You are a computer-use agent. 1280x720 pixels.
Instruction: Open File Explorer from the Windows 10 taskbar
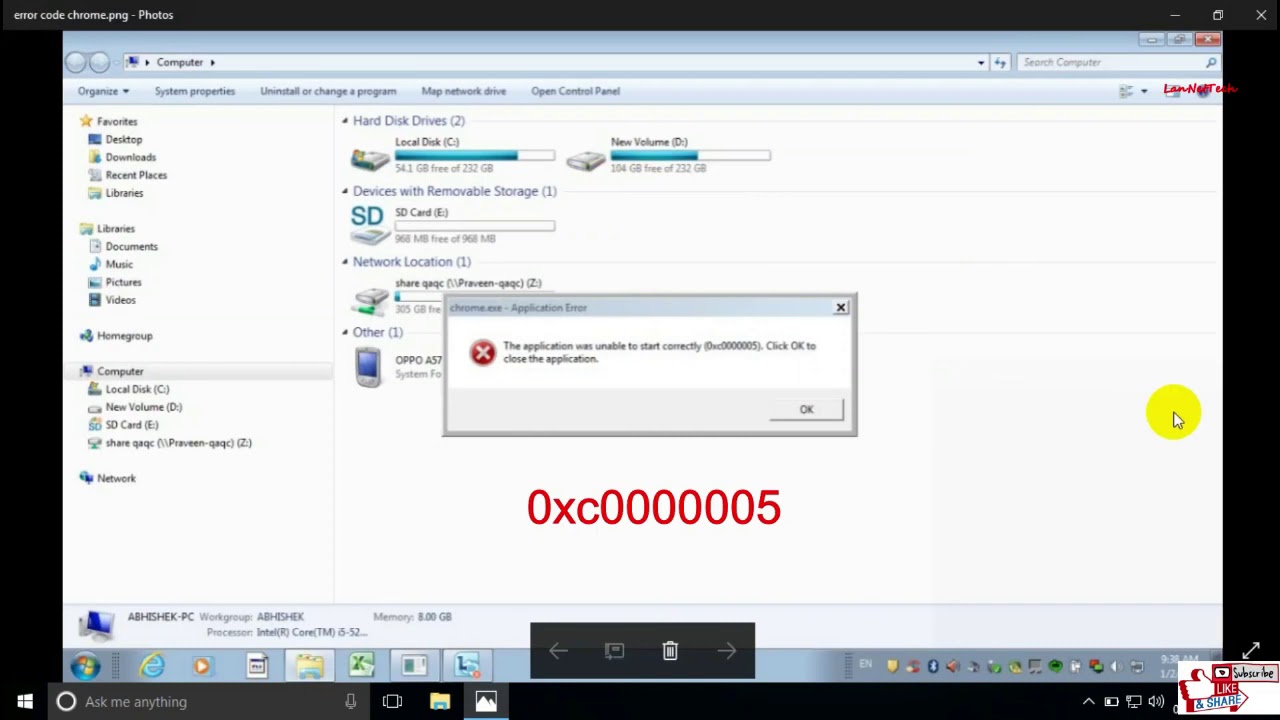[440, 702]
